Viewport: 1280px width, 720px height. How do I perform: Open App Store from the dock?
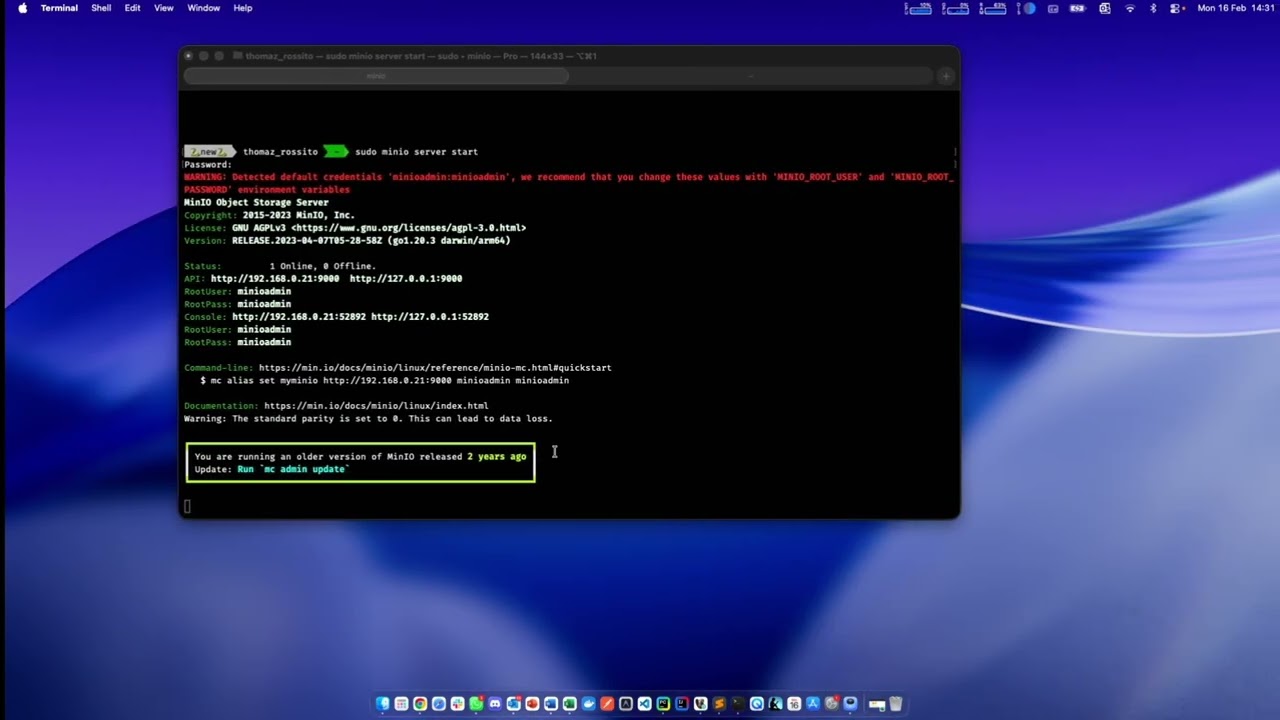(813, 704)
